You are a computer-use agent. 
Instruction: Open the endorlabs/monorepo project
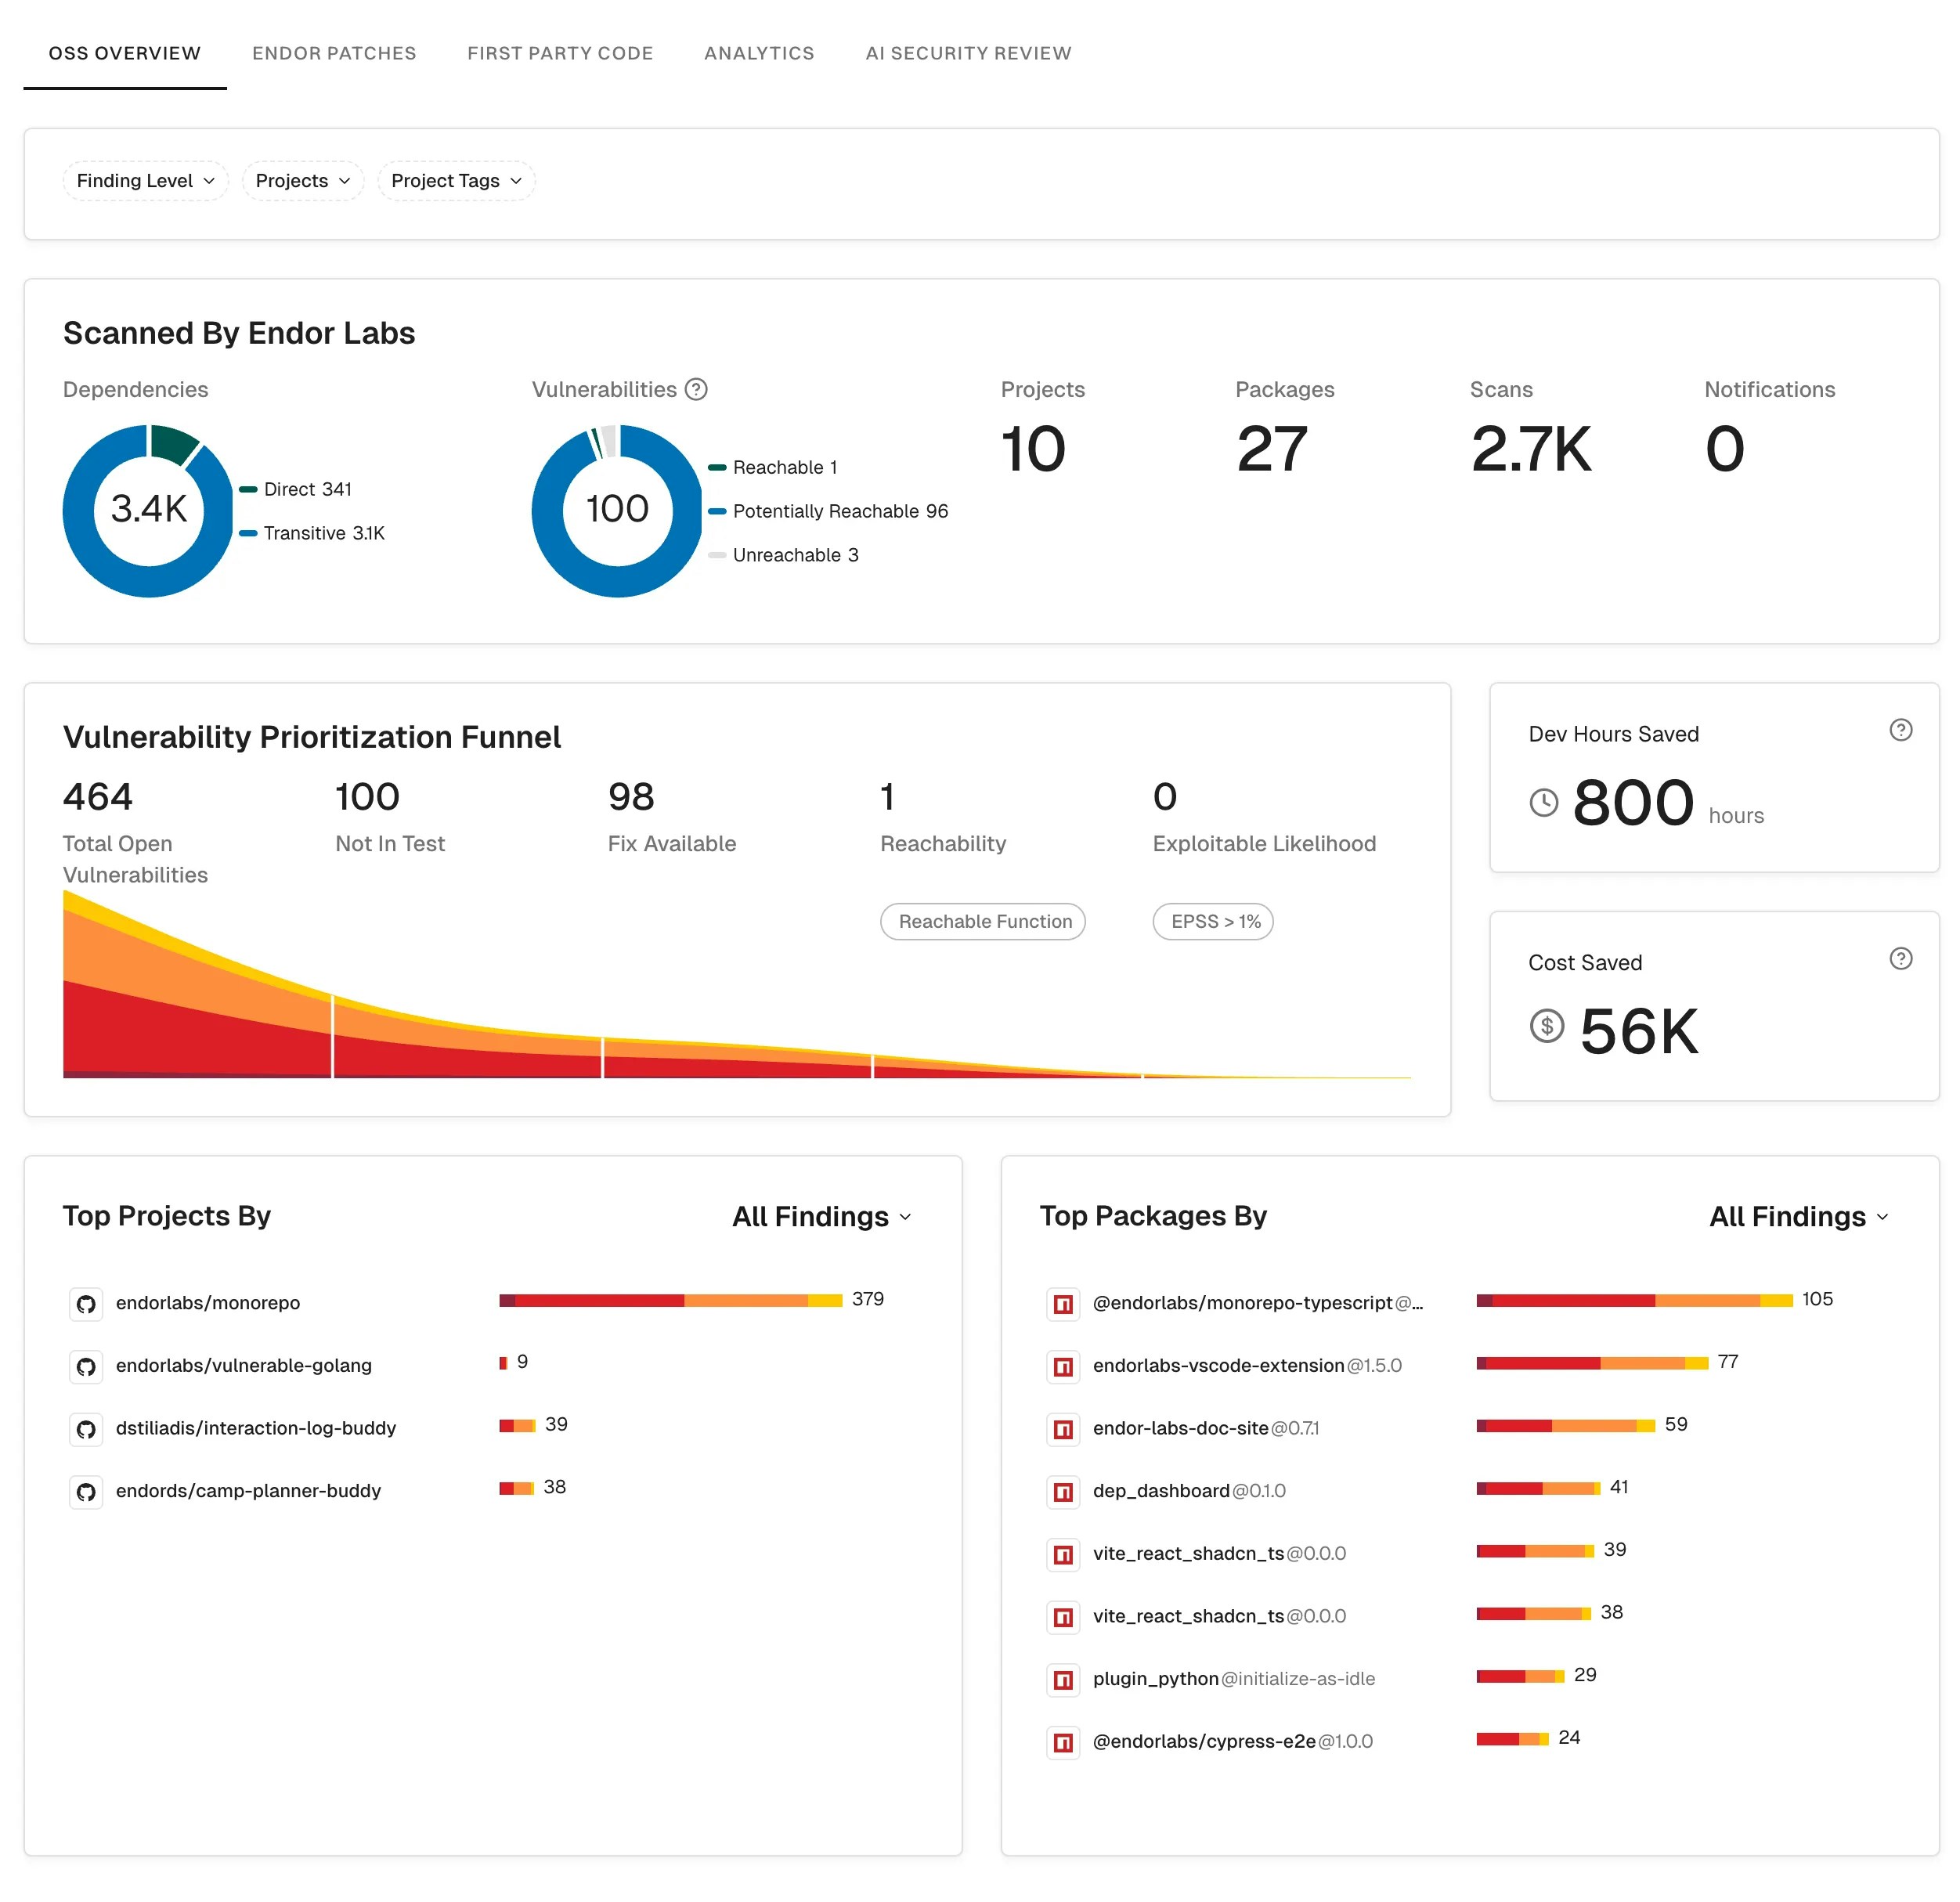pyautogui.click(x=208, y=1303)
